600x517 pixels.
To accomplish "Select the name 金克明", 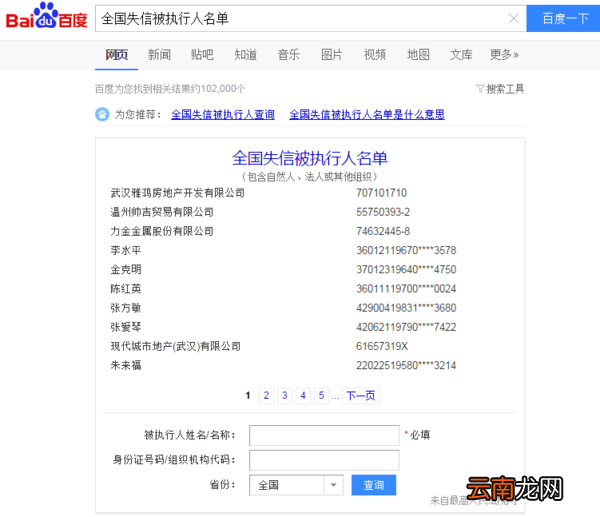I will pos(126,269).
